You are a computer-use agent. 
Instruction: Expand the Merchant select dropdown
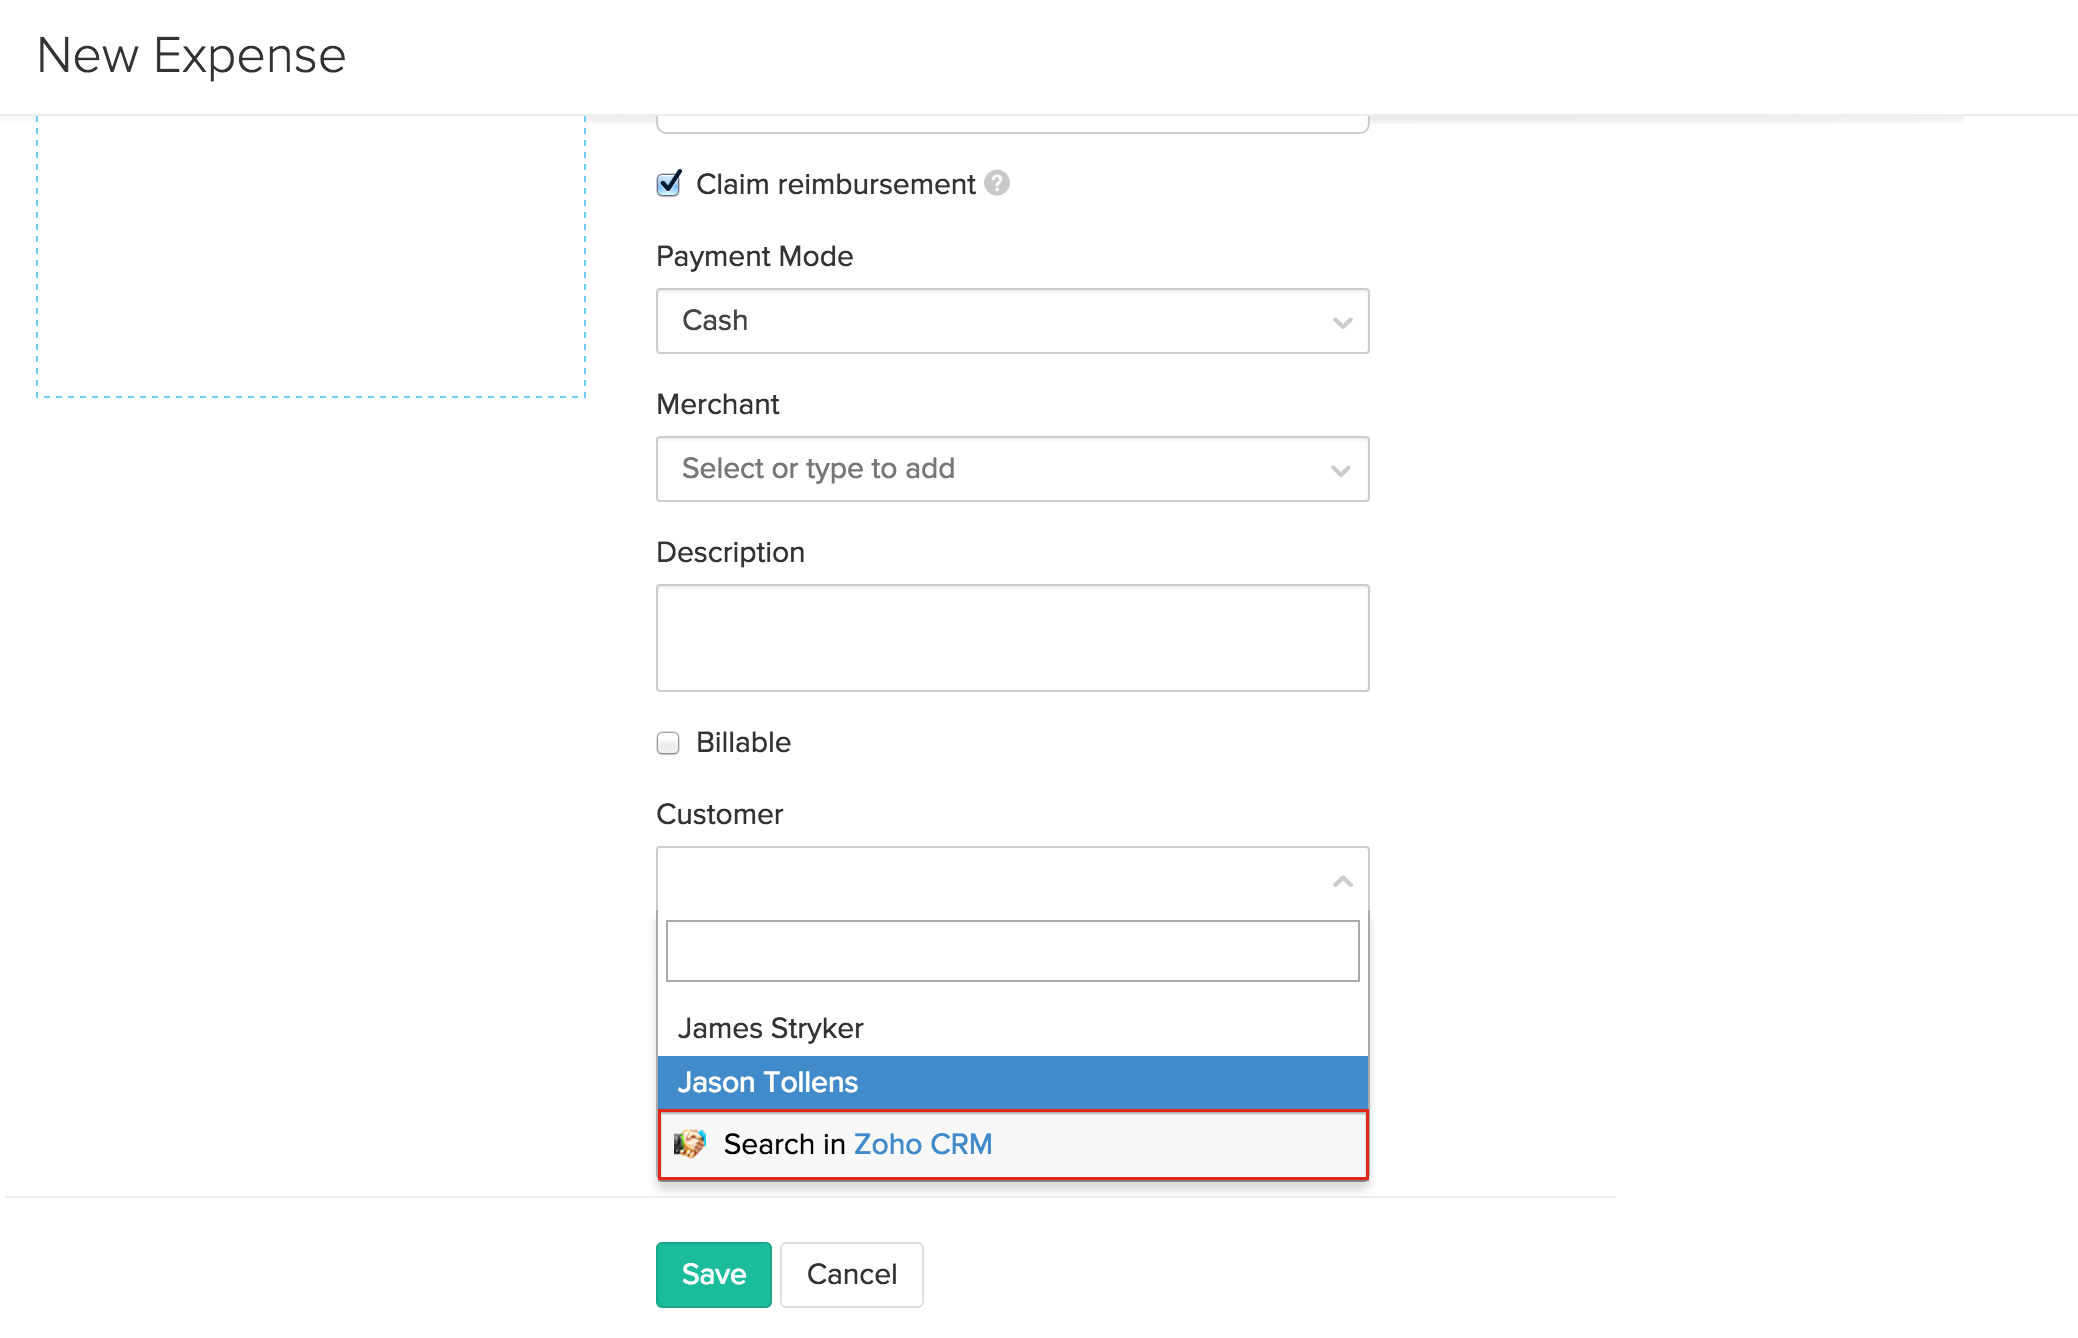1340,470
